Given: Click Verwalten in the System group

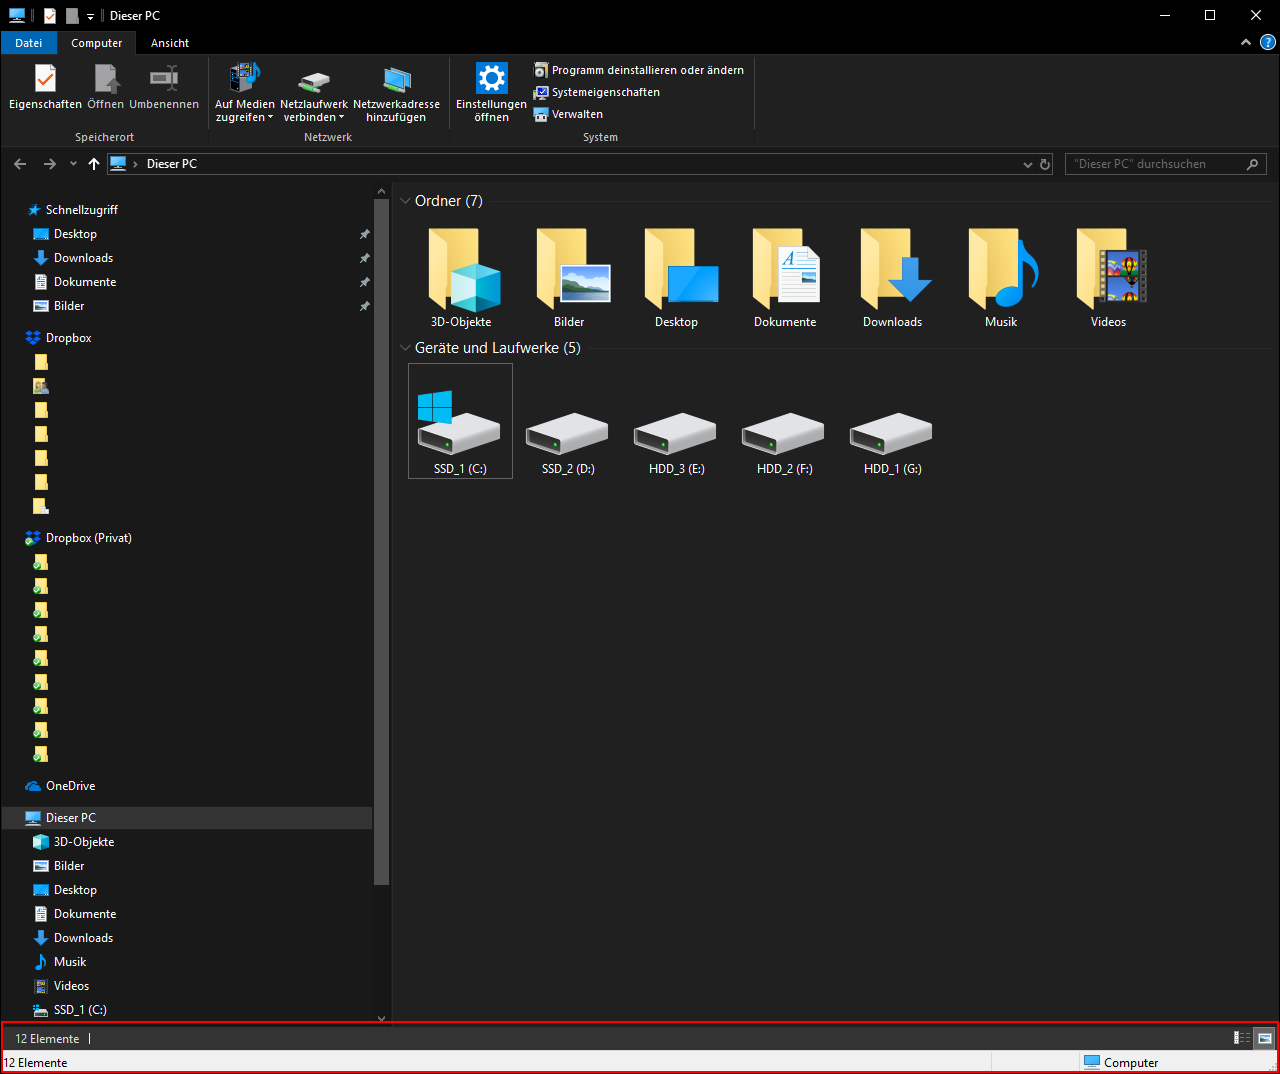Looking at the screenshot, I should pyautogui.click(x=568, y=114).
